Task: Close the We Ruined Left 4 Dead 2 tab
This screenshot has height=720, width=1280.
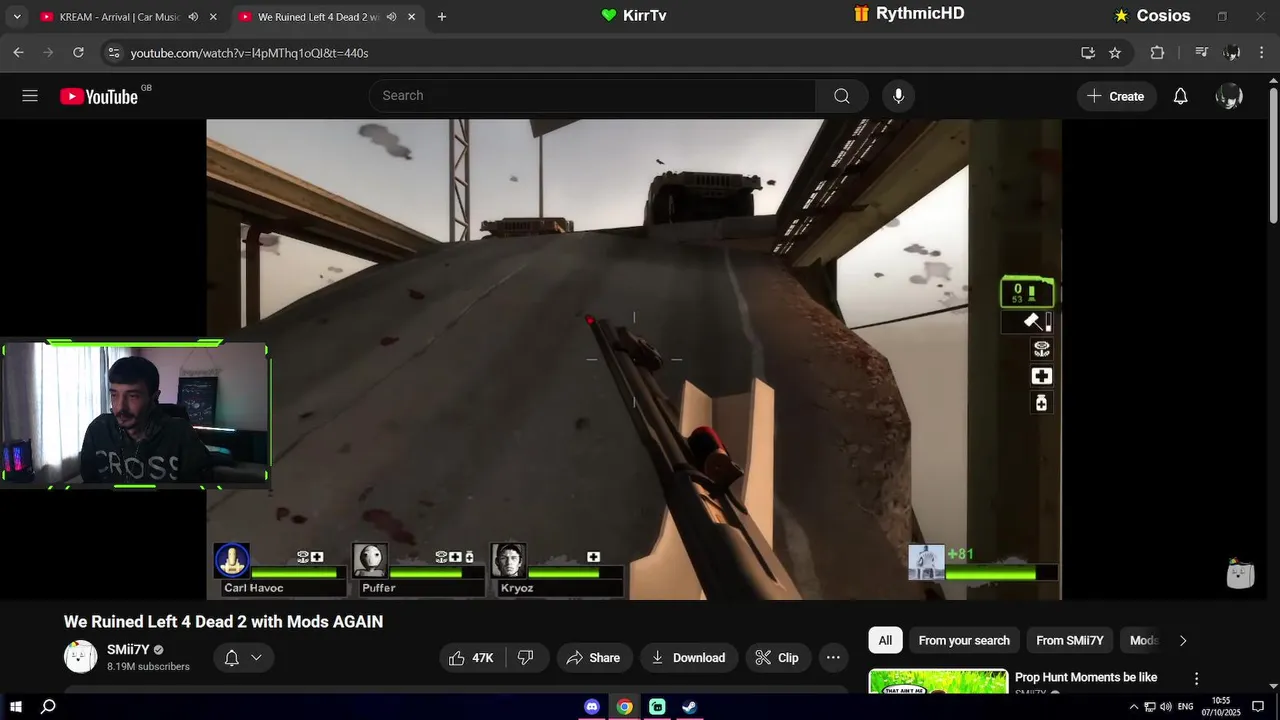Action: tap(411, 17)
